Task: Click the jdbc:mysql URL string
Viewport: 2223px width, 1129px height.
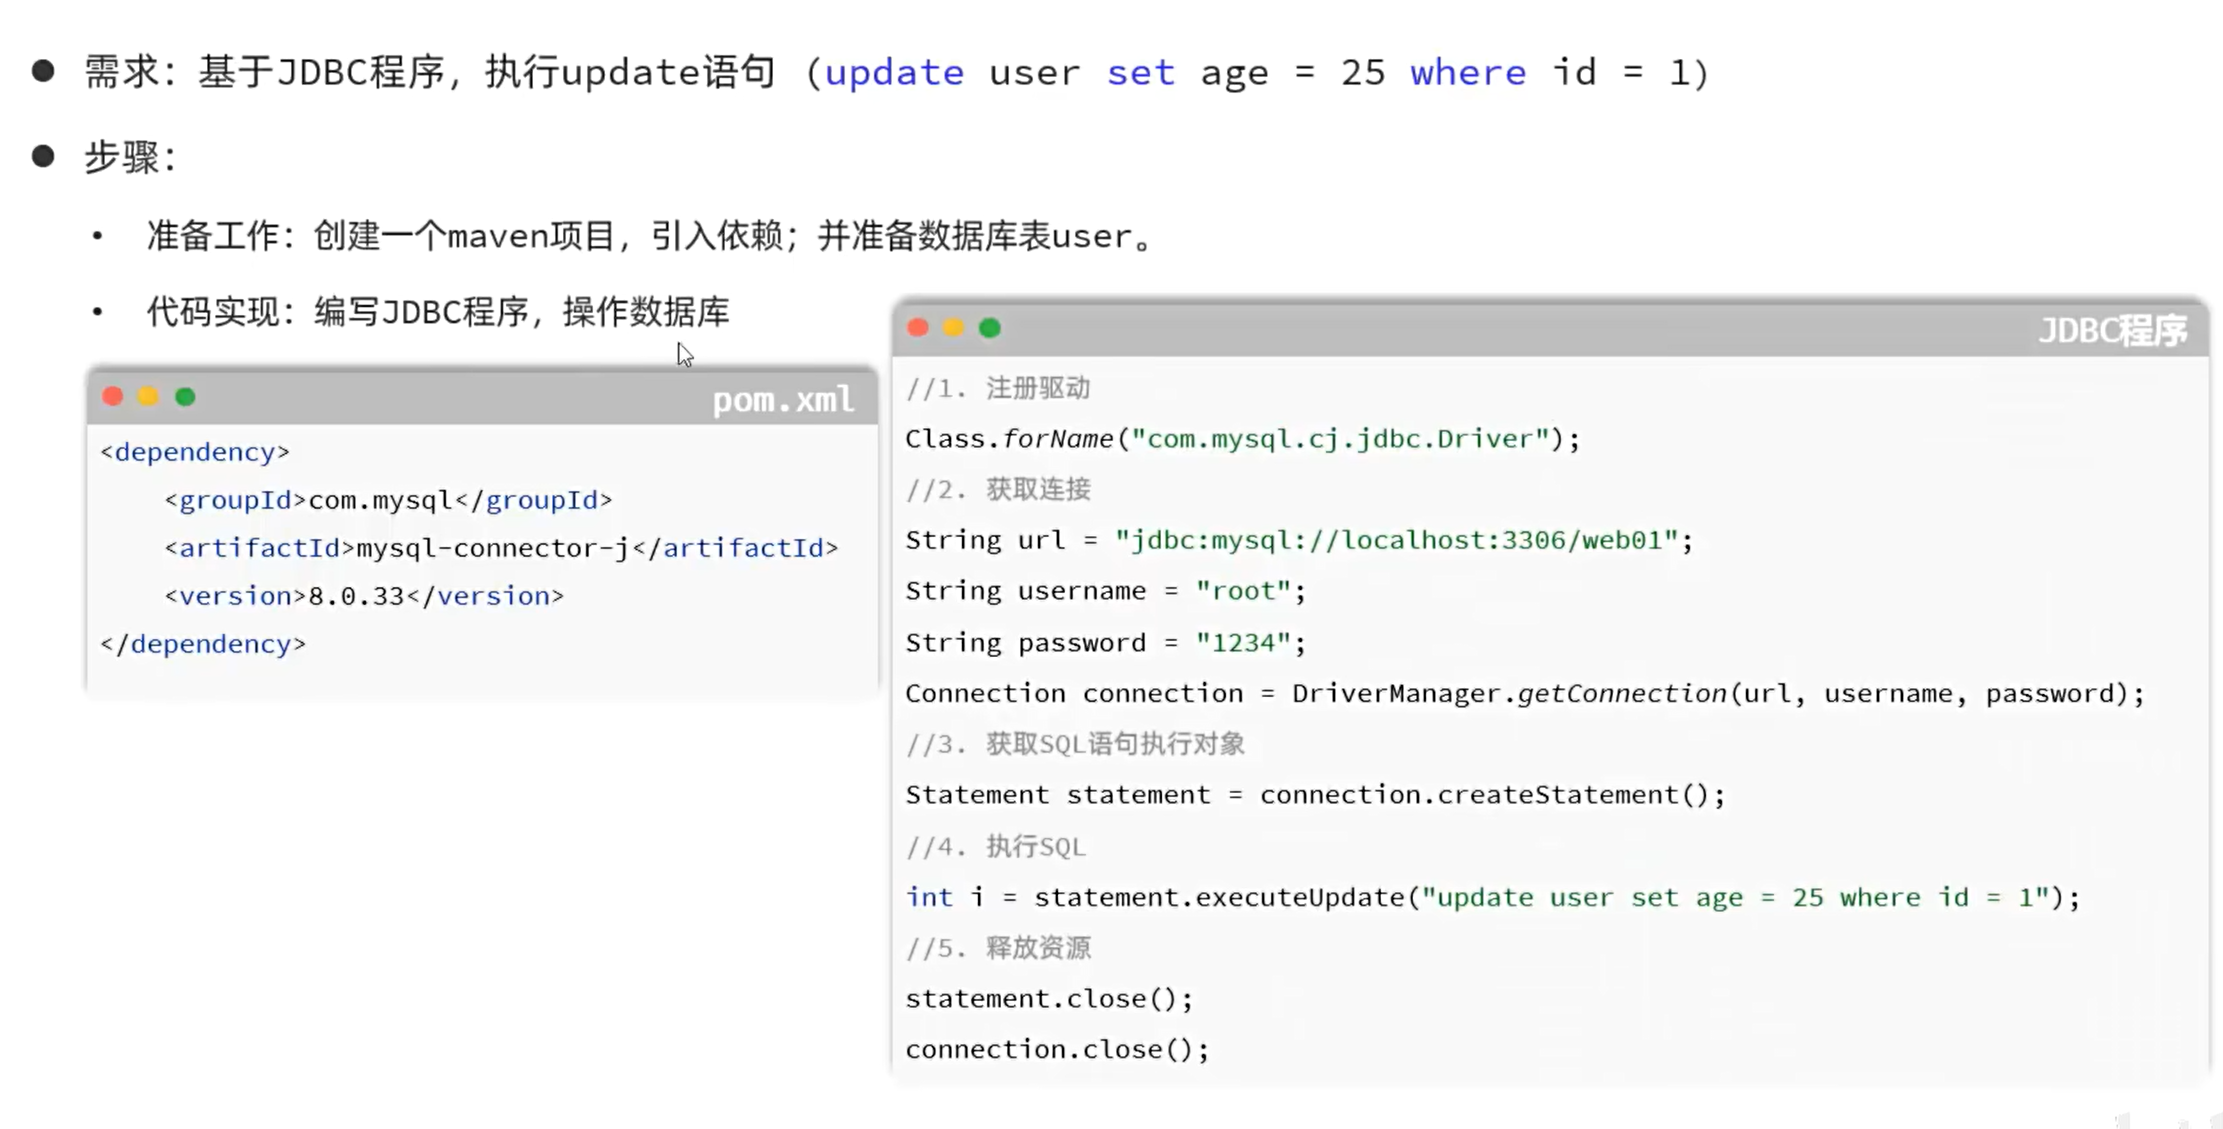Action: tap(1396, 541)
